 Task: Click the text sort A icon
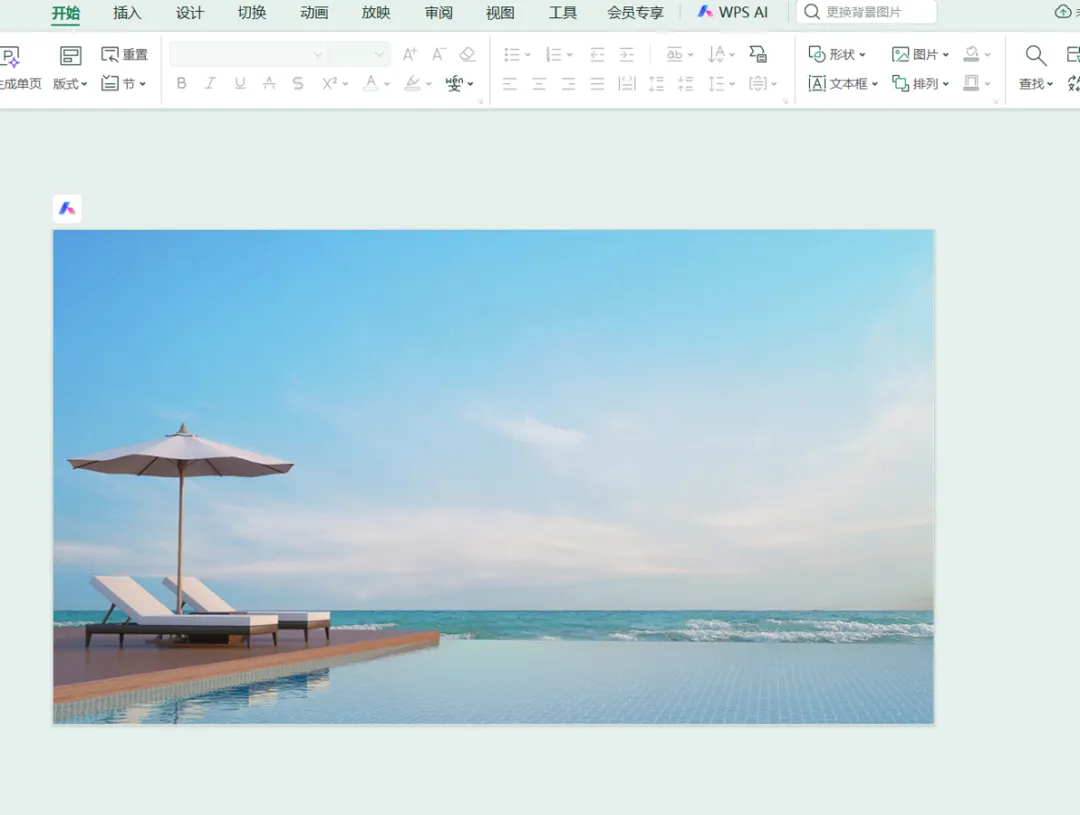(x=716, y=54)
